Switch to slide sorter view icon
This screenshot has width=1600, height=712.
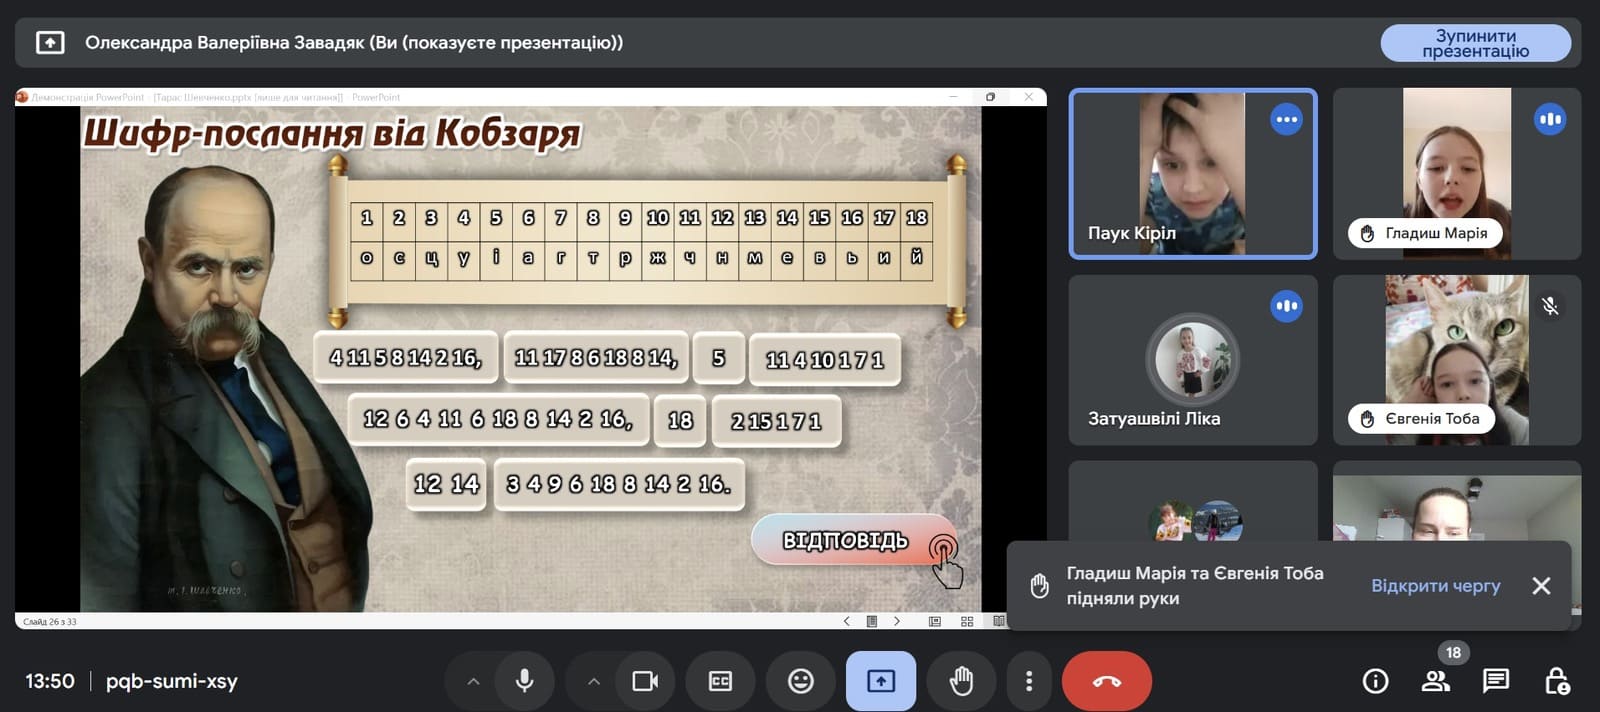967,621
